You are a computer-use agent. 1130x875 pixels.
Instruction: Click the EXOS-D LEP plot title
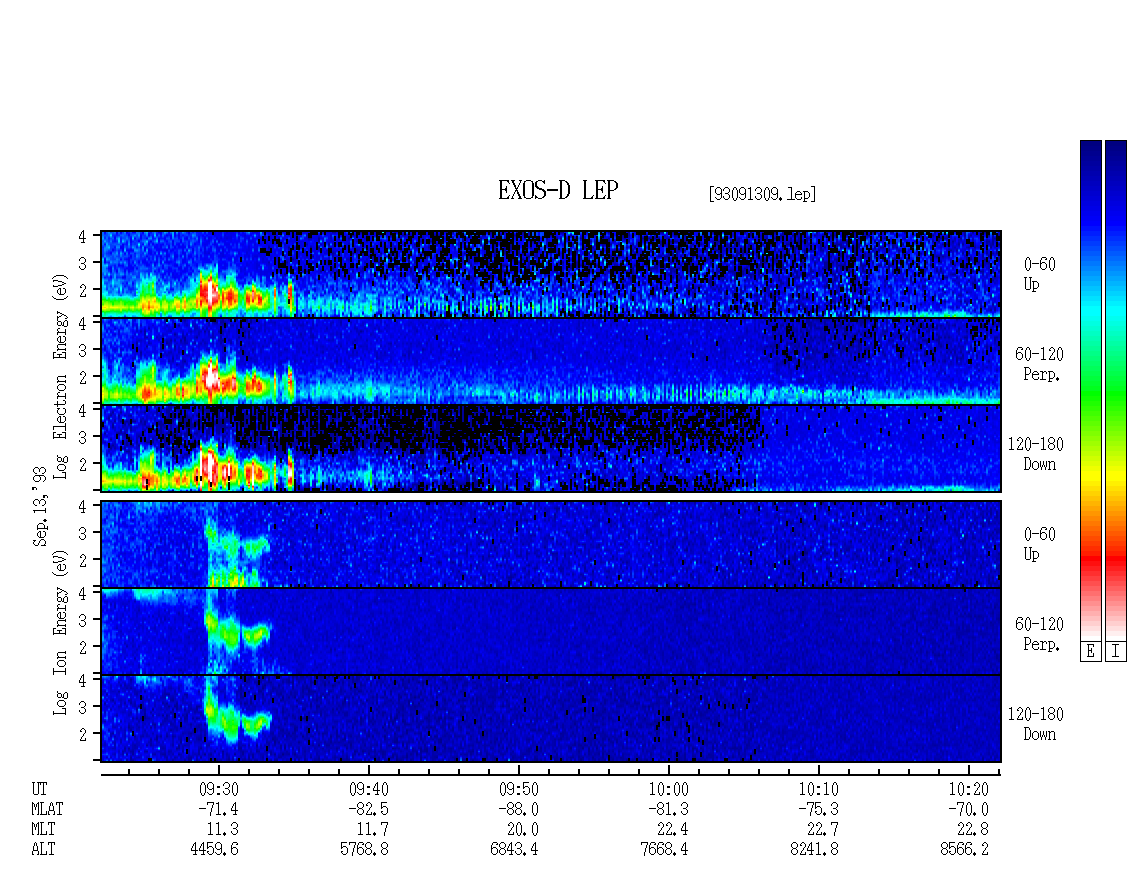click(x=558, y=190)
